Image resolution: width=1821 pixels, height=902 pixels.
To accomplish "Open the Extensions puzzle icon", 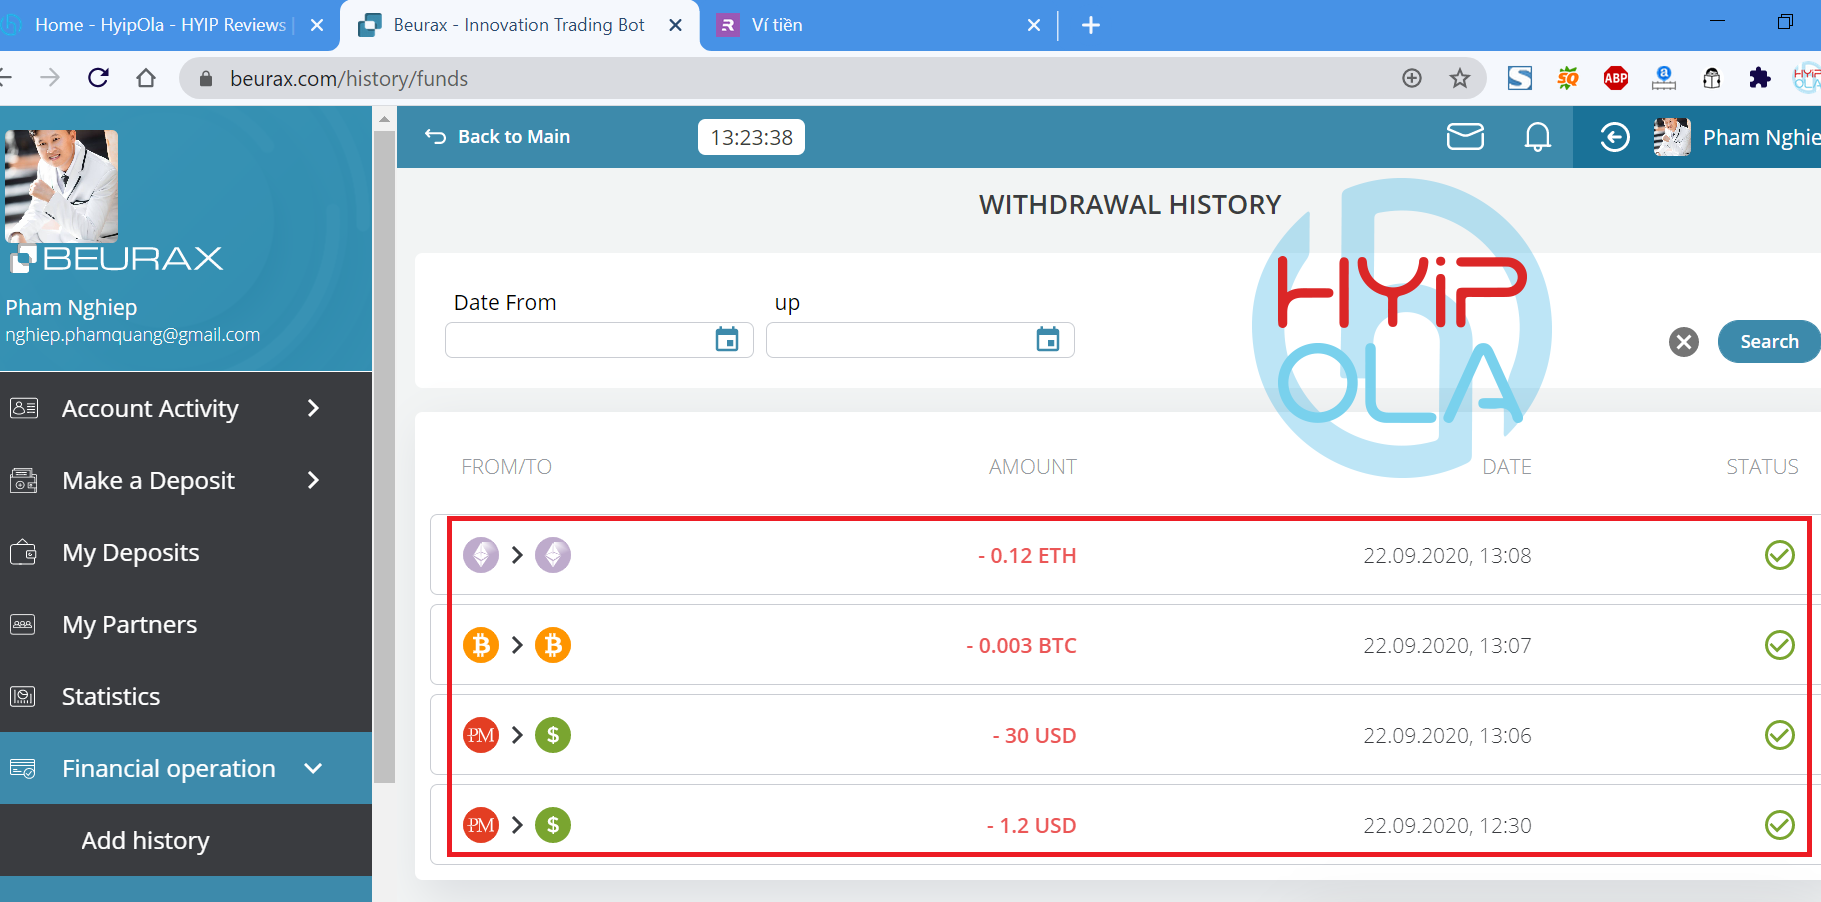I will coord(1760,78).
